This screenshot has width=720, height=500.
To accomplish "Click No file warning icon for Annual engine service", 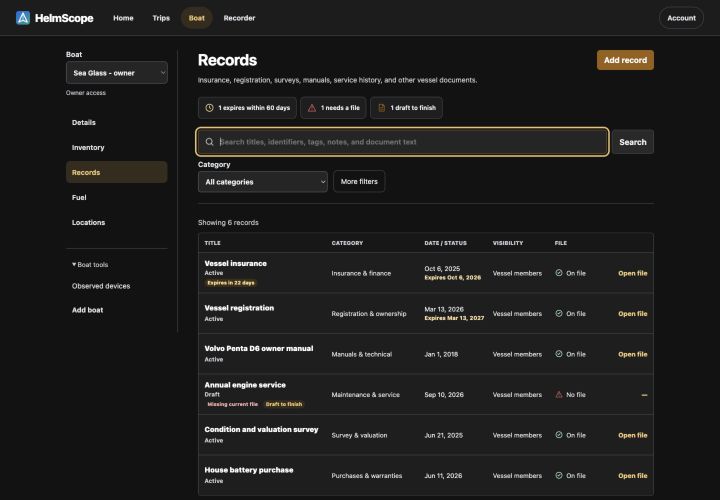I will point(559,394).
